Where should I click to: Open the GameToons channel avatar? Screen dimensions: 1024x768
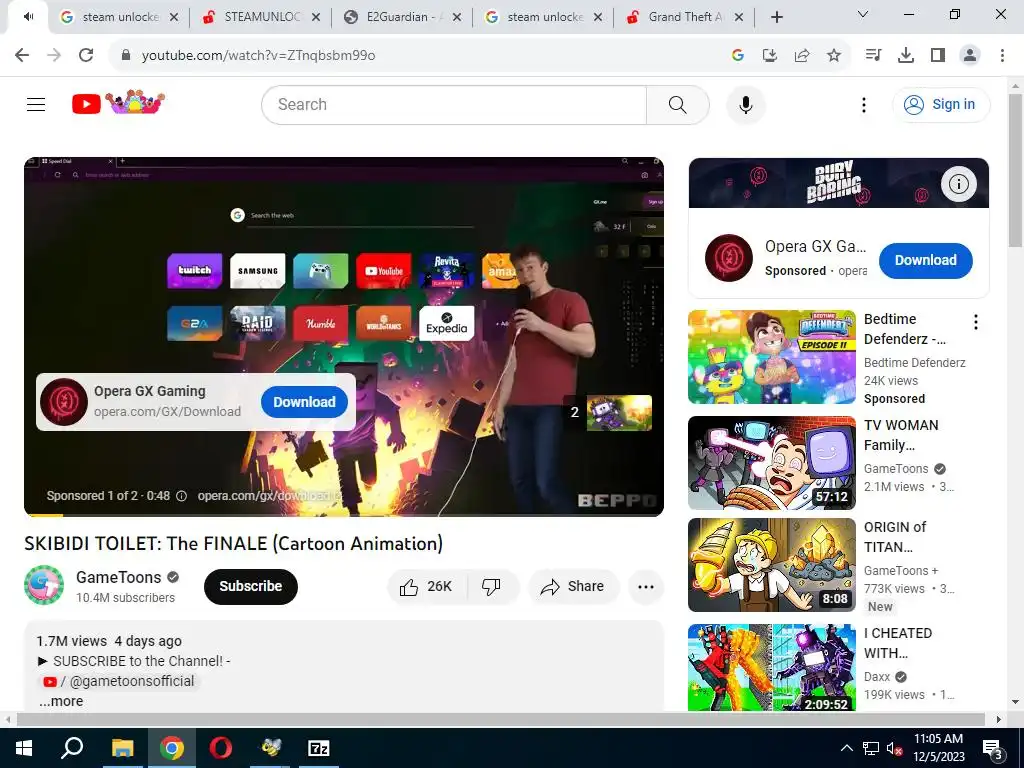(44, 585)
